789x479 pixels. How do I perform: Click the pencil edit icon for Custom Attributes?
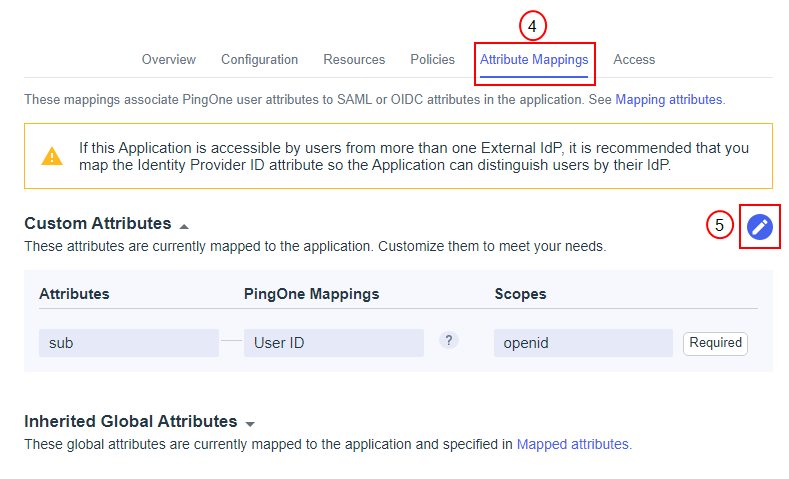click(759, 227)
